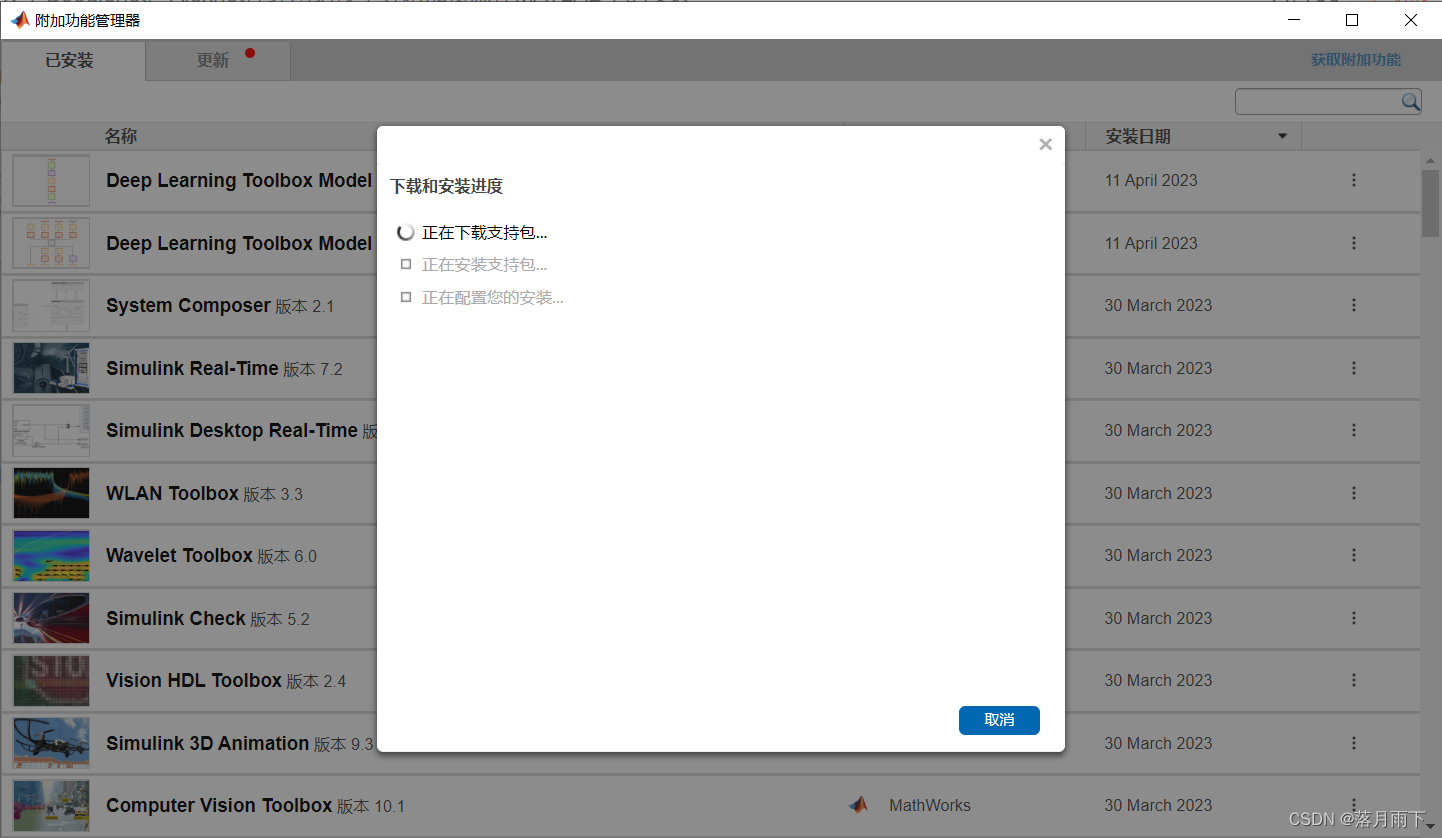This screenshot has height=838, width=1442.
Task: Cancel the support package download
Action: click(x=999, y=720)
